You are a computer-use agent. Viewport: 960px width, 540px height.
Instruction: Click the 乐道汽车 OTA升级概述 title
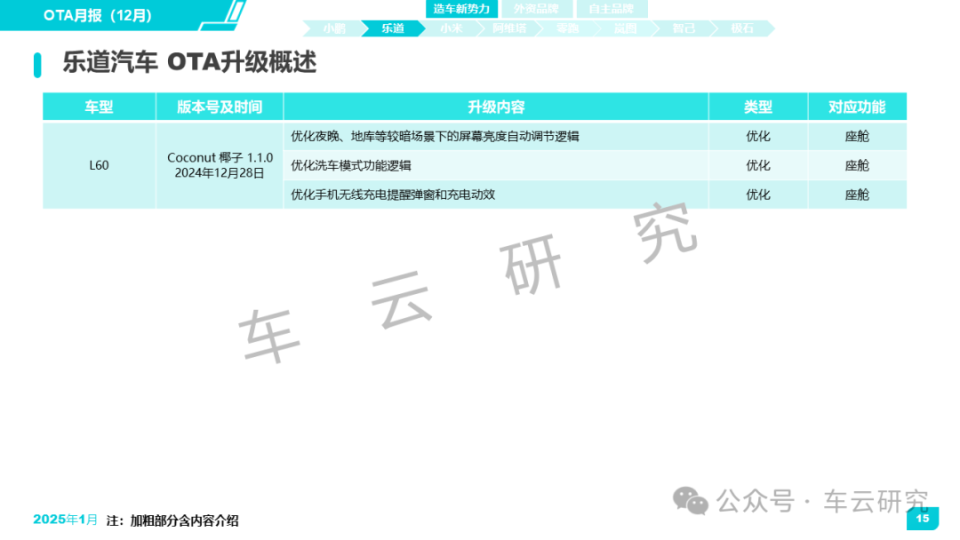coord(189,62)
